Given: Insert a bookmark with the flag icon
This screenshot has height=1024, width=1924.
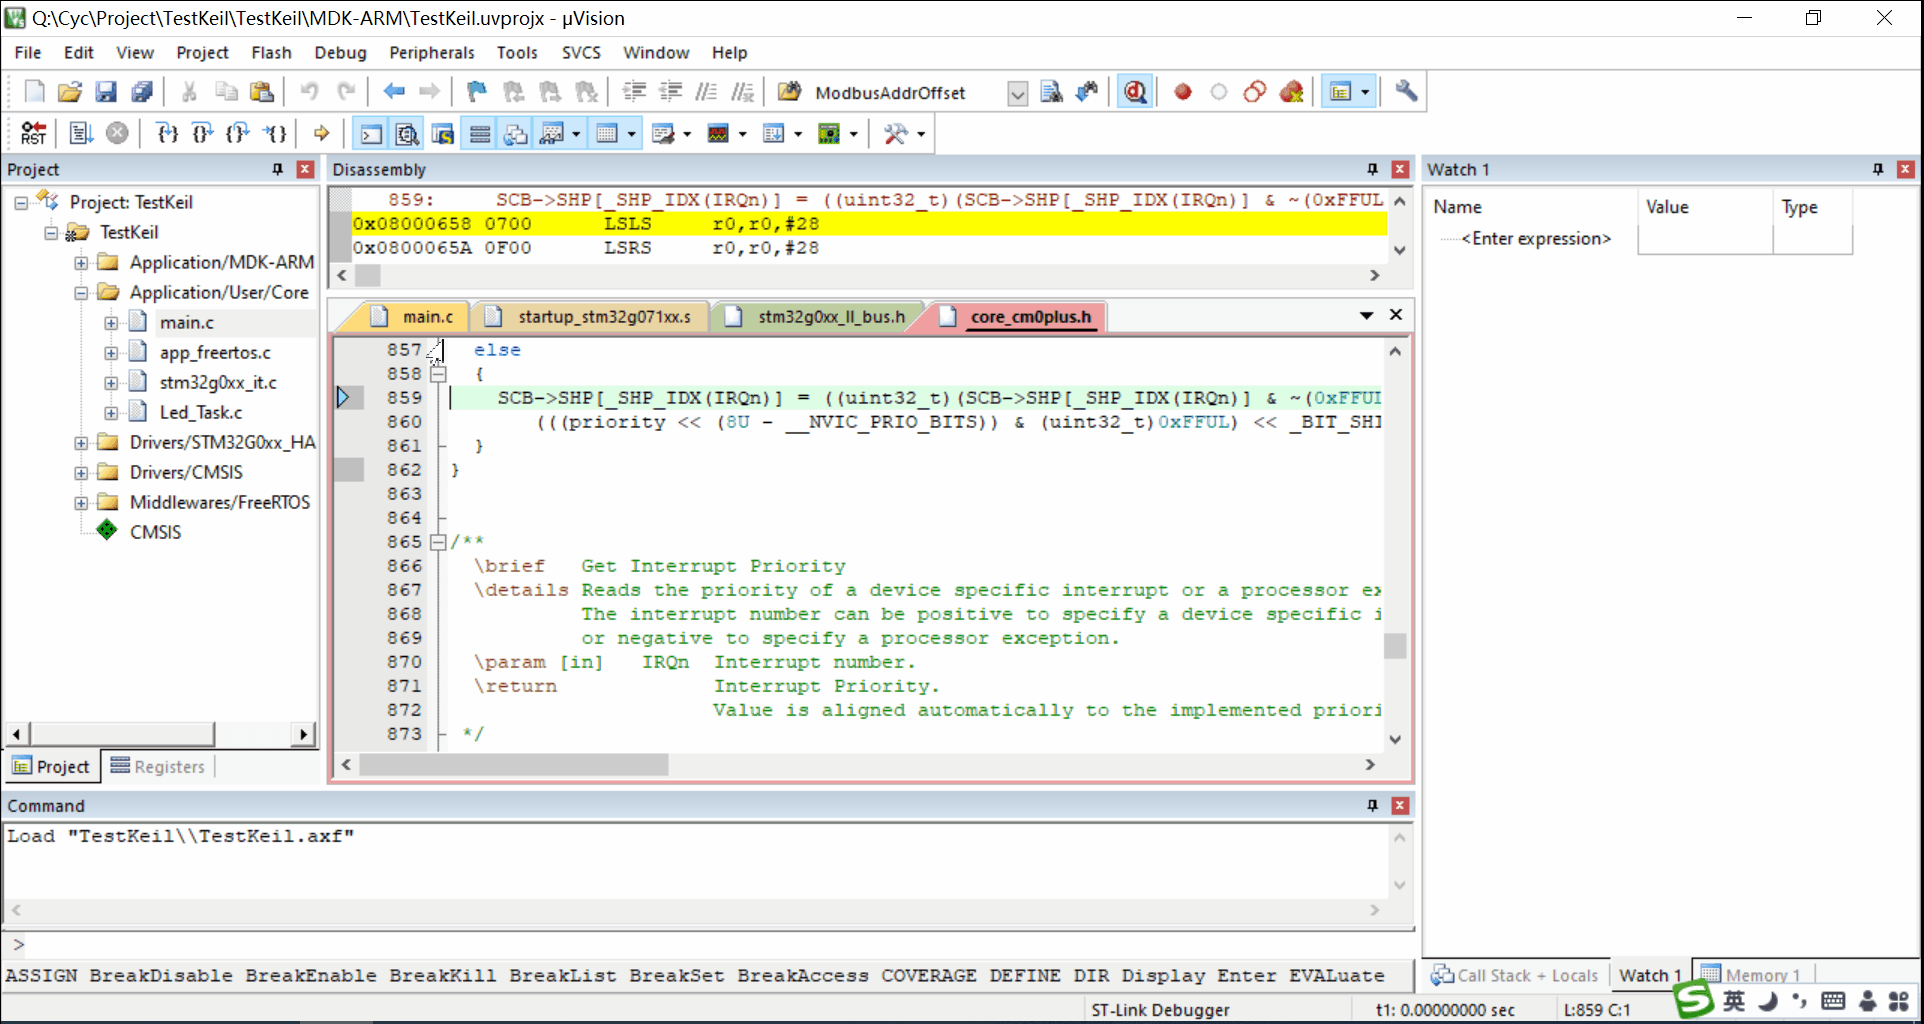Looking at the screenshot, I should (x=477, y=92).
